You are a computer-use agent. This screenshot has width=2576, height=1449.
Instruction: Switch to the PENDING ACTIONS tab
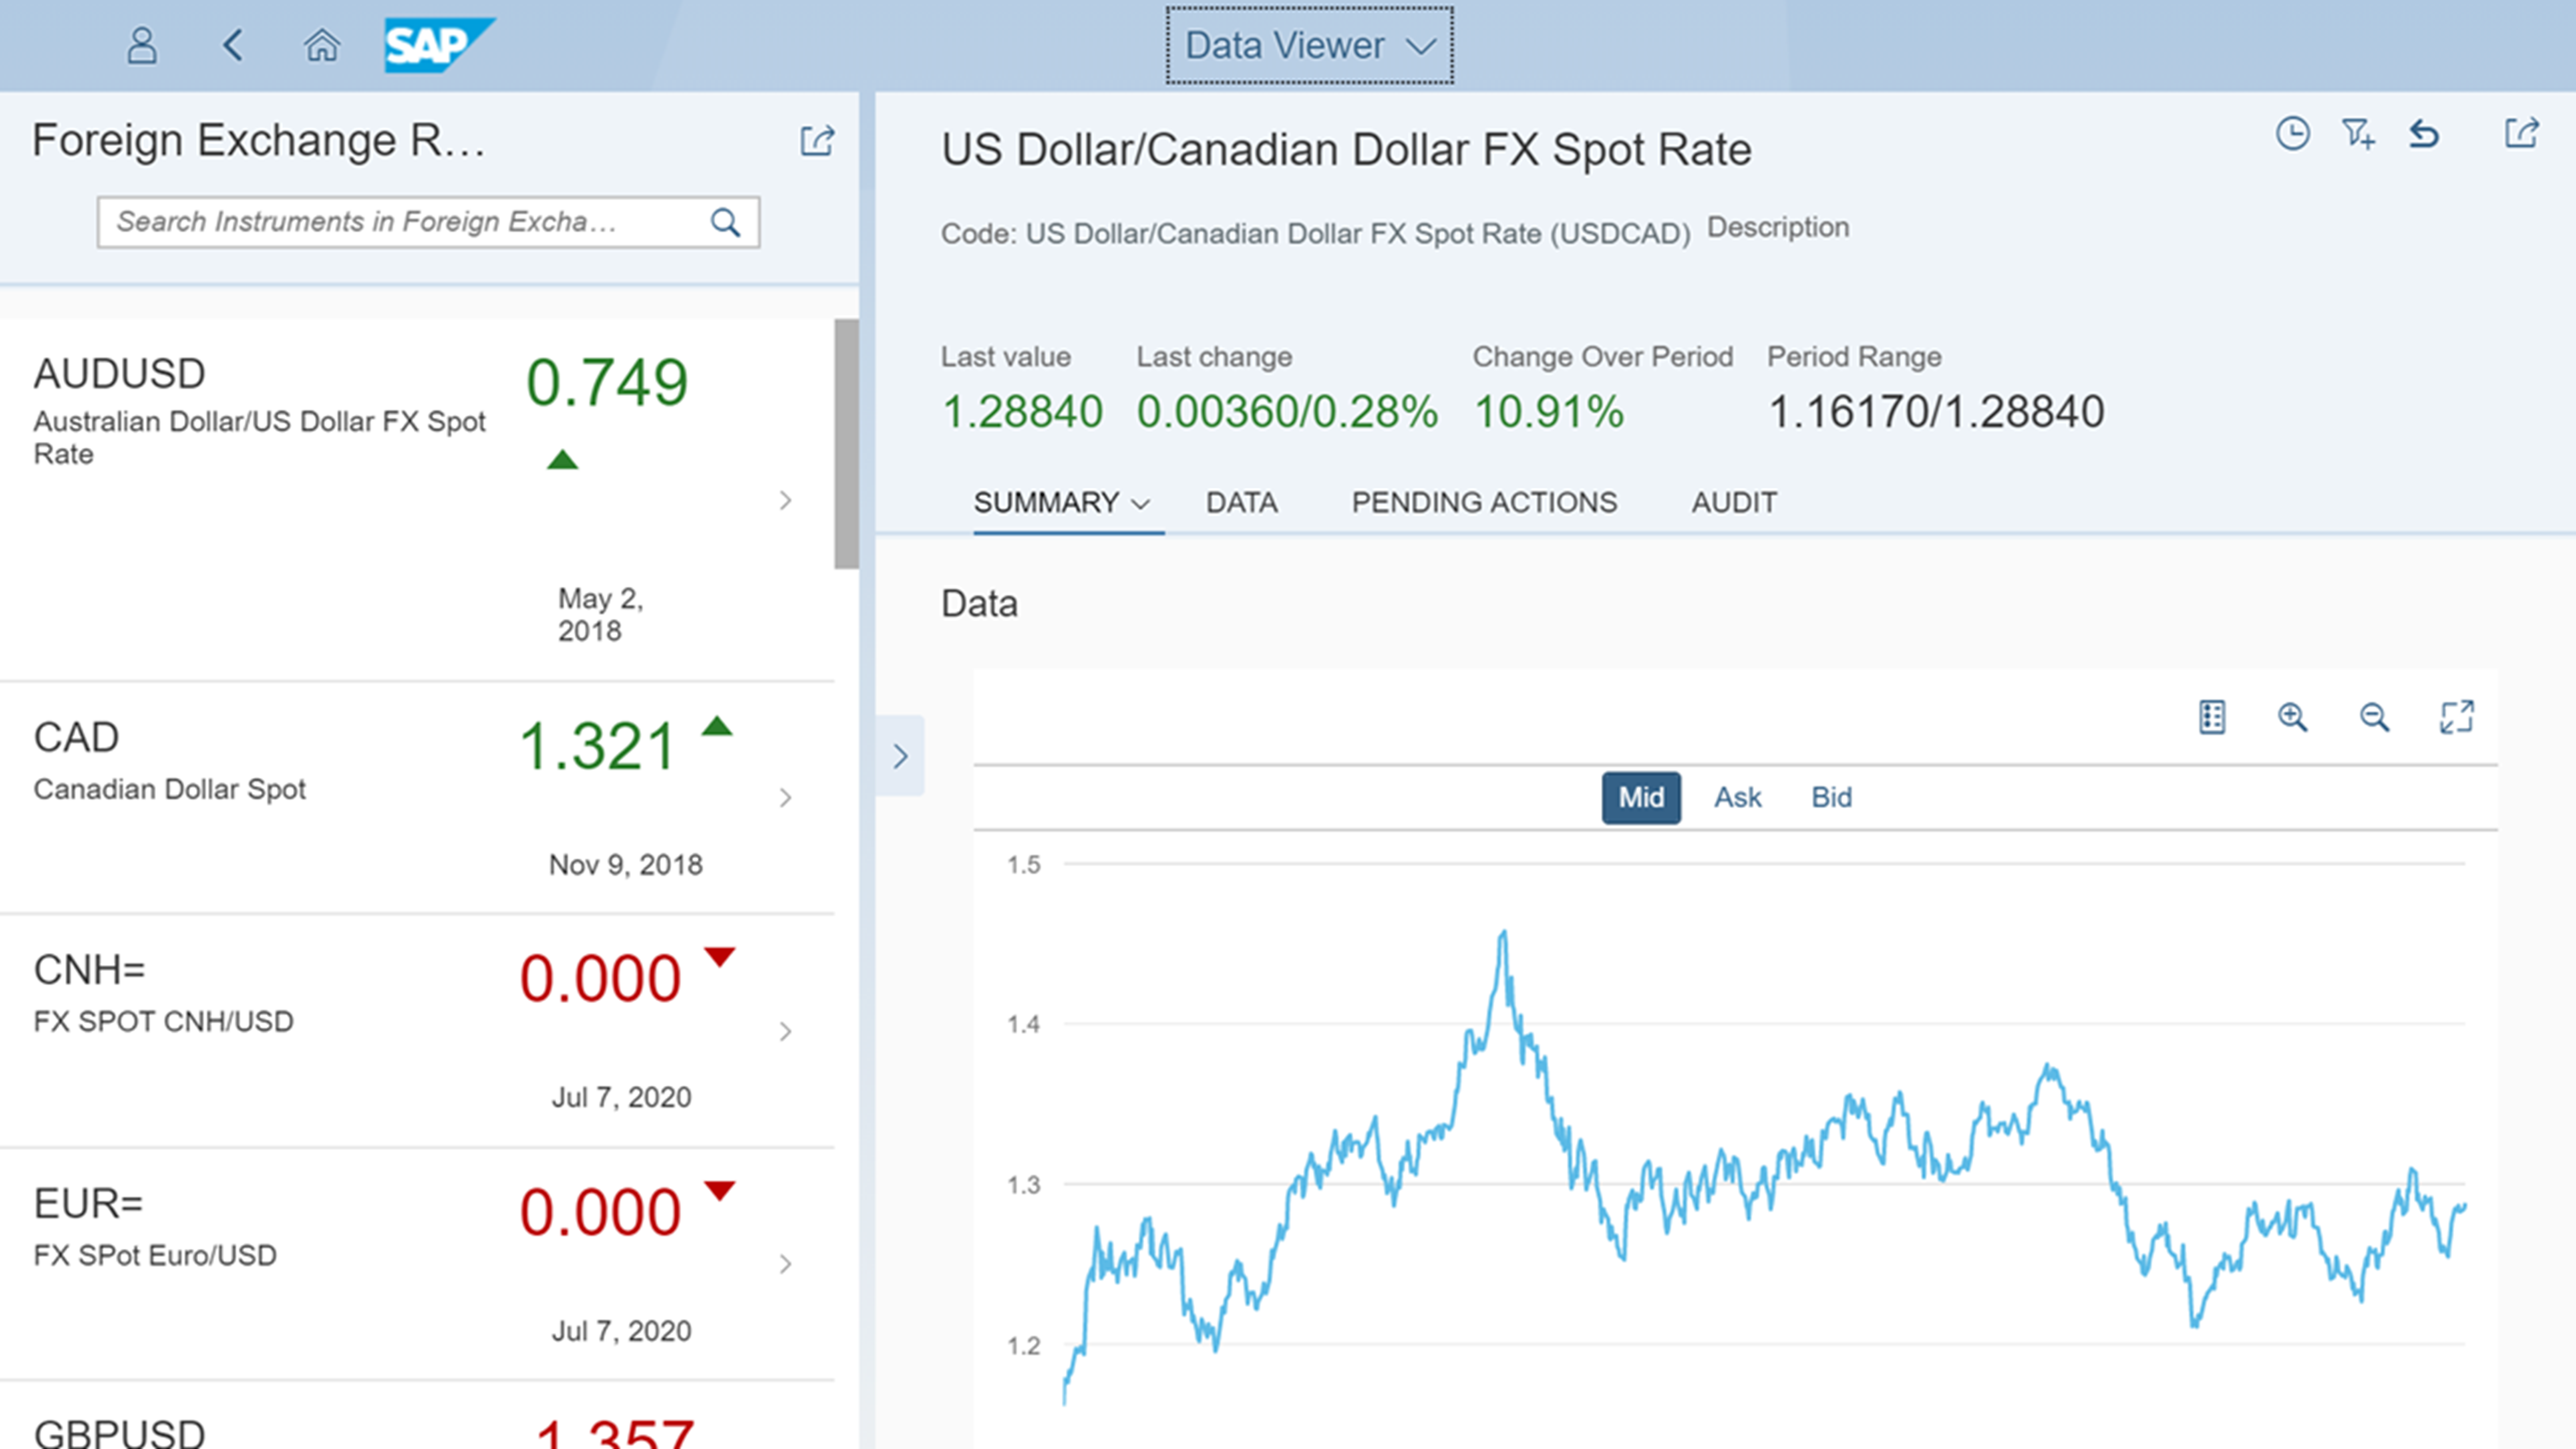[1484, 502]
